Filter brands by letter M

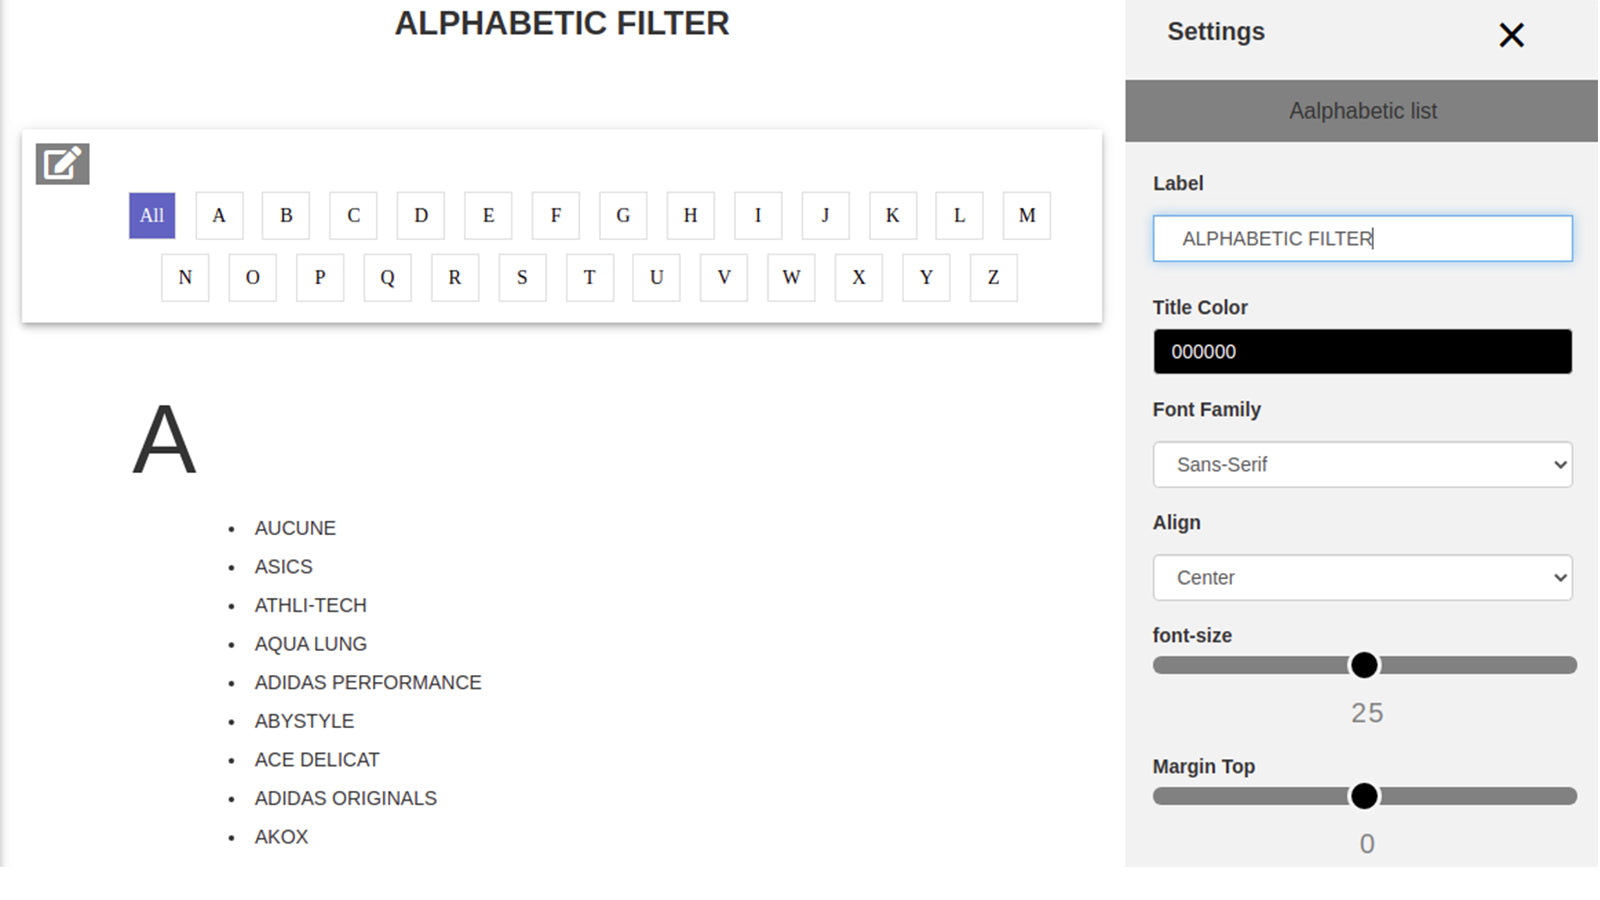(1026, 216)
